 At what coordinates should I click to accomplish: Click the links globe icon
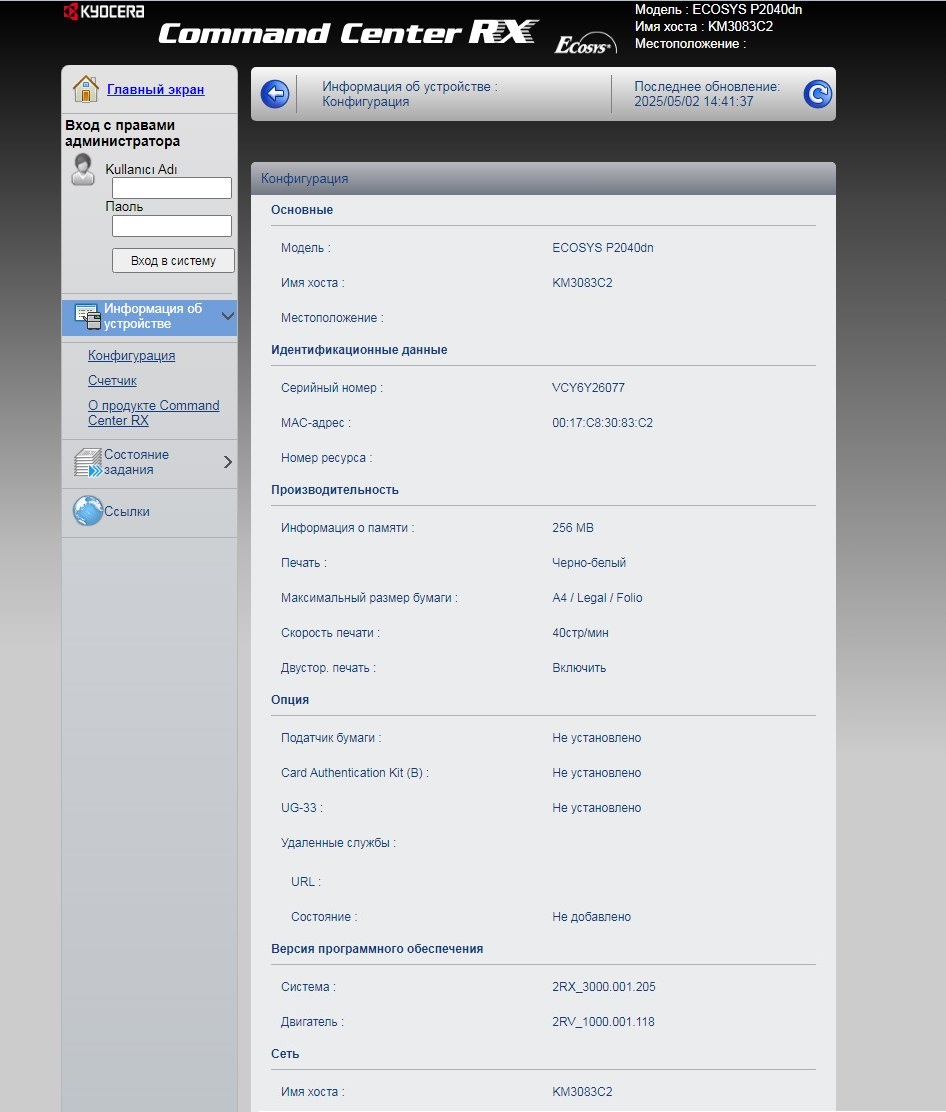[88, 511]
